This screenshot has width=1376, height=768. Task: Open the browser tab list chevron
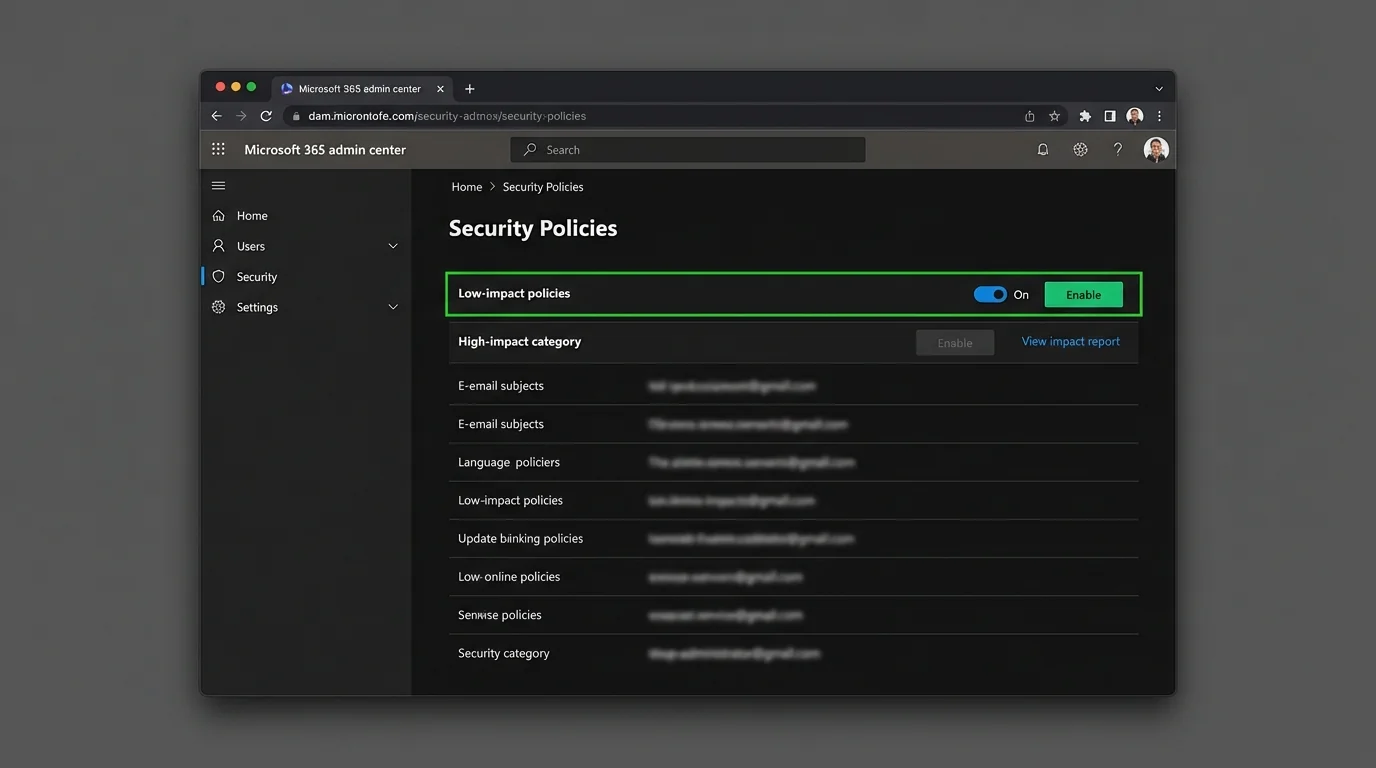click(x=1158, y=87)
